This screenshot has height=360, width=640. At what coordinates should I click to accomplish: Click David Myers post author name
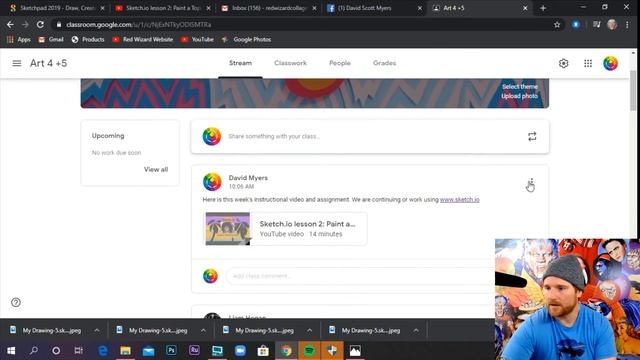(248, 178)
